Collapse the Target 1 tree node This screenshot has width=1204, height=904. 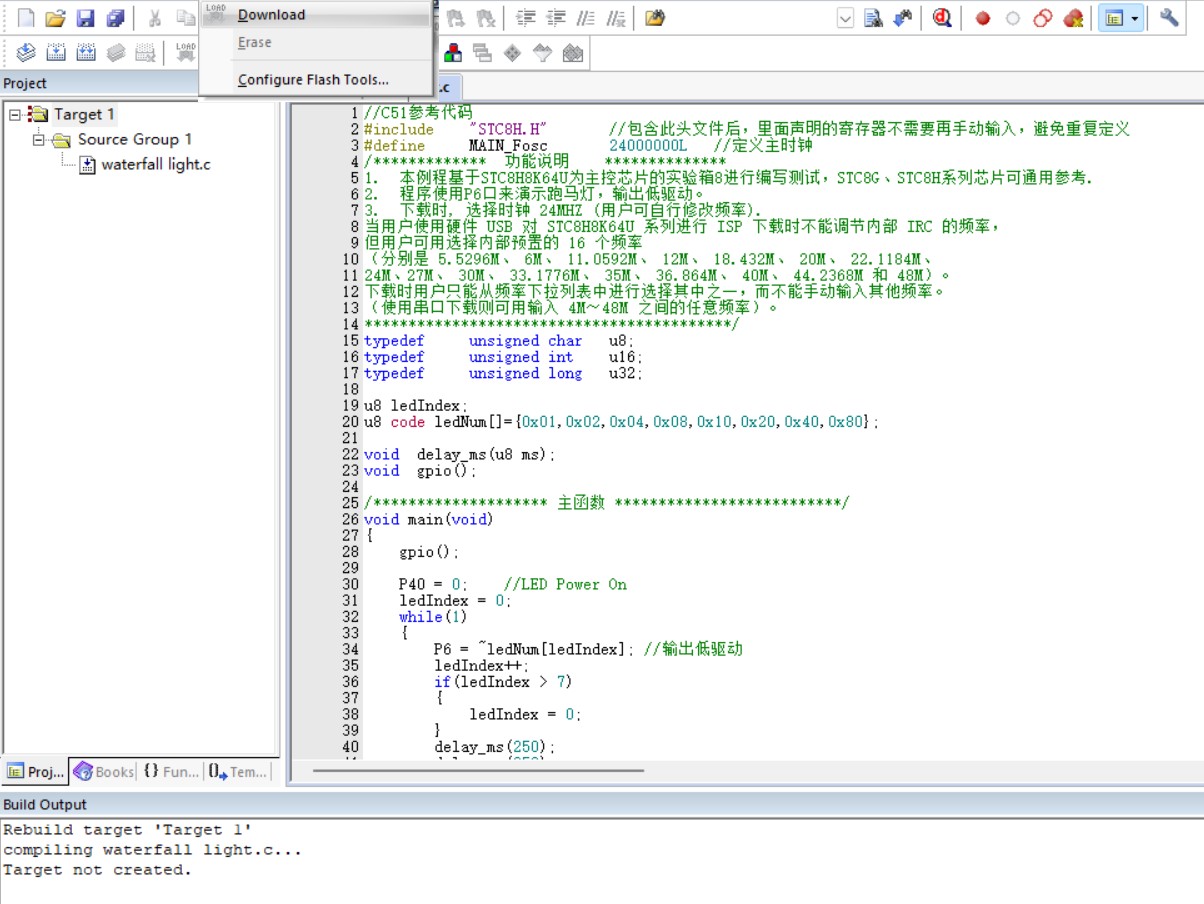(x=15, y=114)
